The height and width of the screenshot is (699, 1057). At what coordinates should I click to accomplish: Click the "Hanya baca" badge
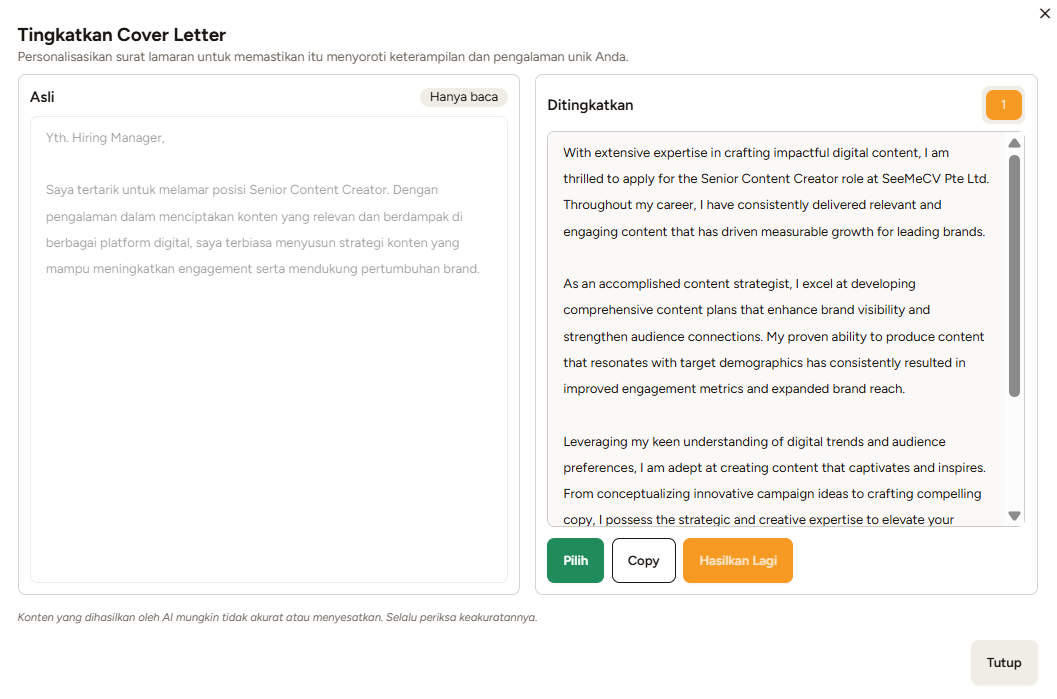(x=464, y=97)
